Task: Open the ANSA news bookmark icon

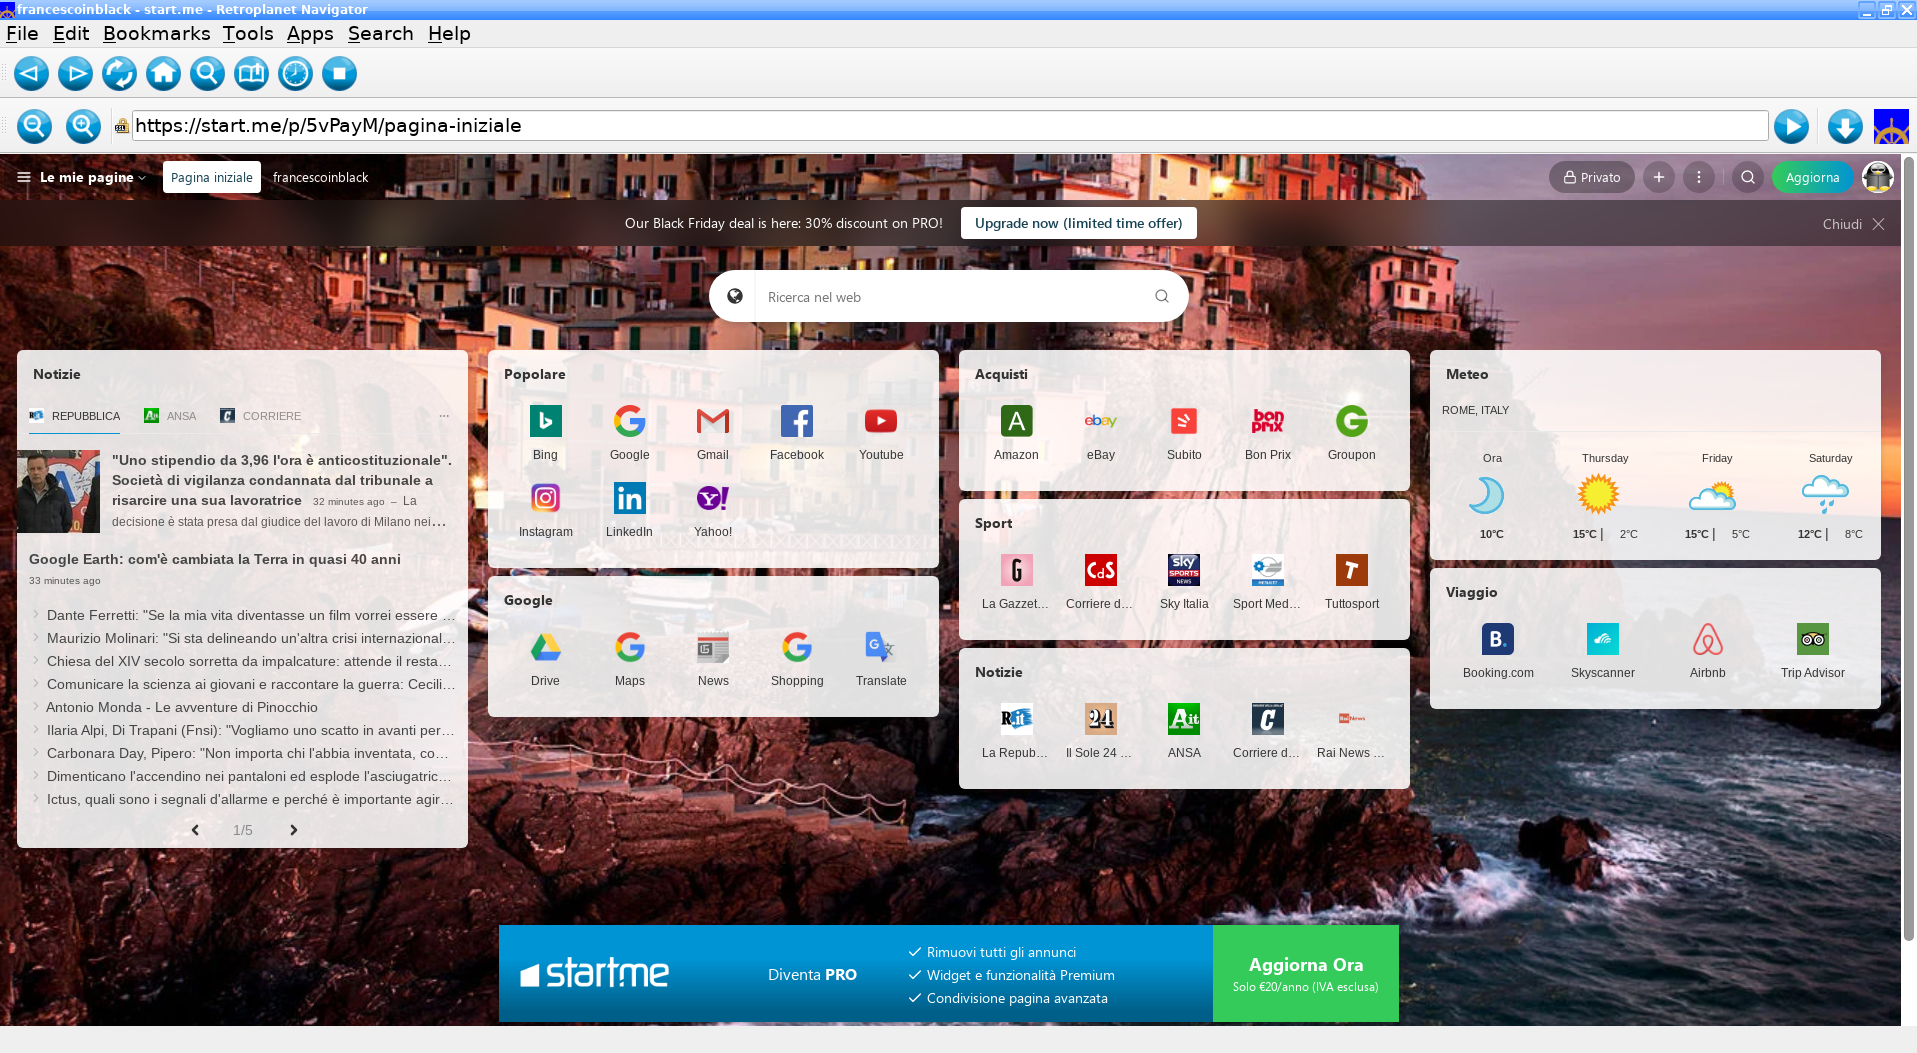Action: click(1184, 719)
